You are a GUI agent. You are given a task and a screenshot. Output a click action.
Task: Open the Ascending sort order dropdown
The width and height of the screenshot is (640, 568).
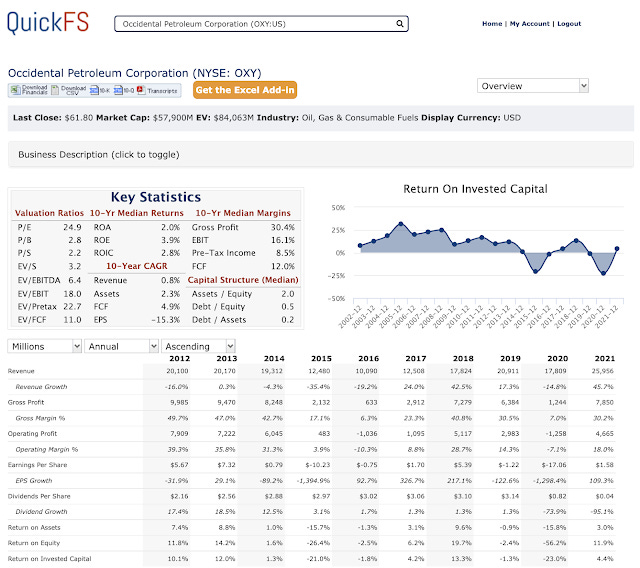[198, 346]
